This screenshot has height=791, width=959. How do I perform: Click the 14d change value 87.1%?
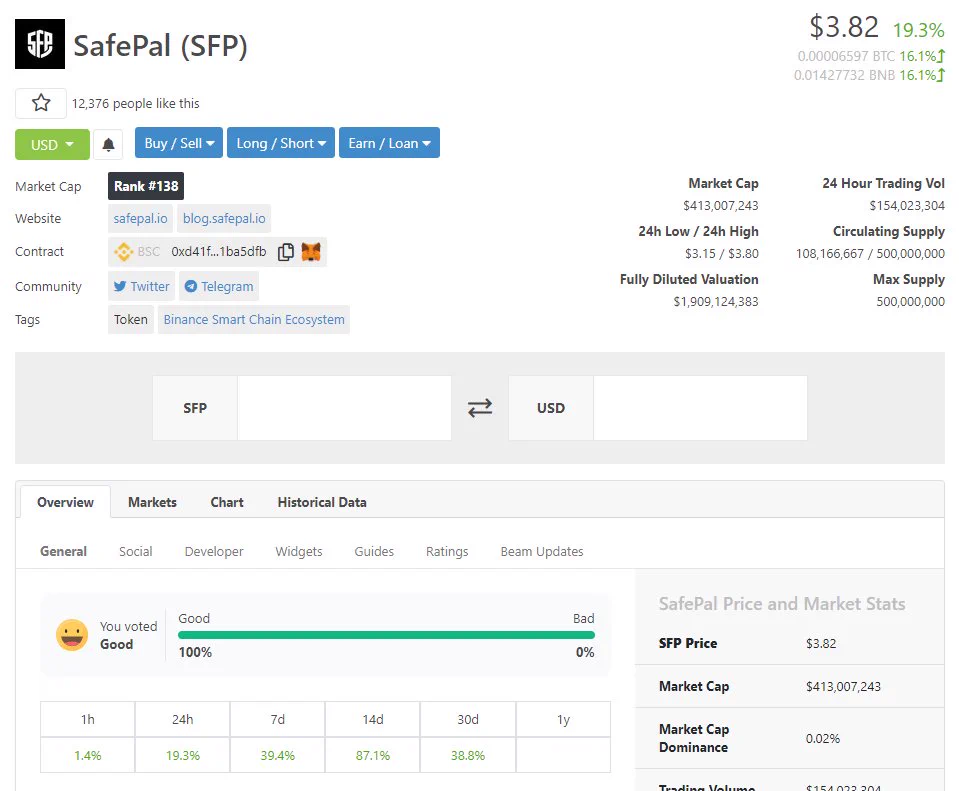click(373, 756)
